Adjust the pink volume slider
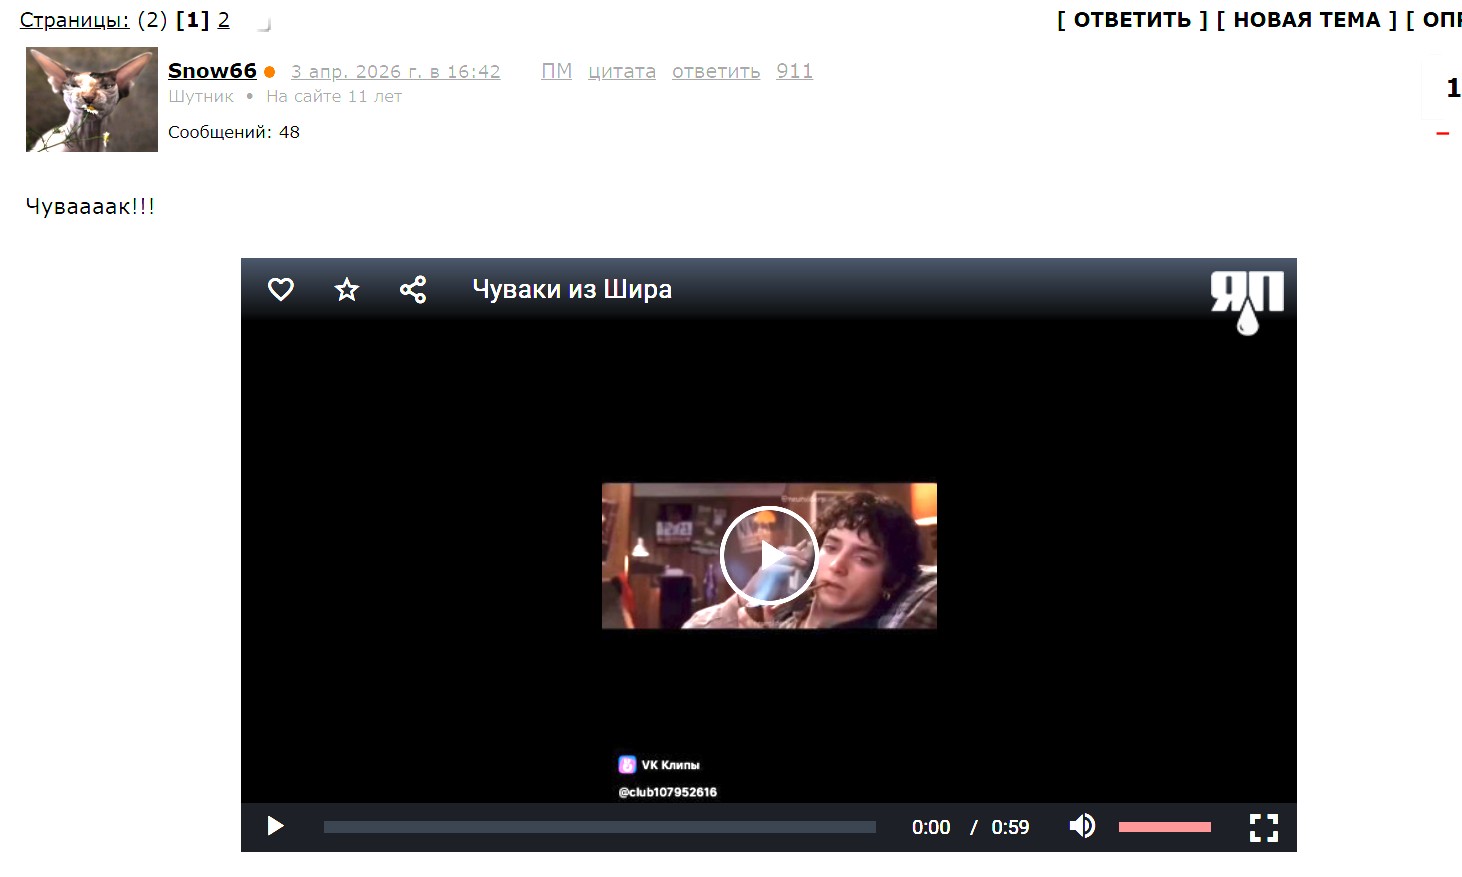The image size is (1462, 877). pyautogui.click(x=1165, y=827)
